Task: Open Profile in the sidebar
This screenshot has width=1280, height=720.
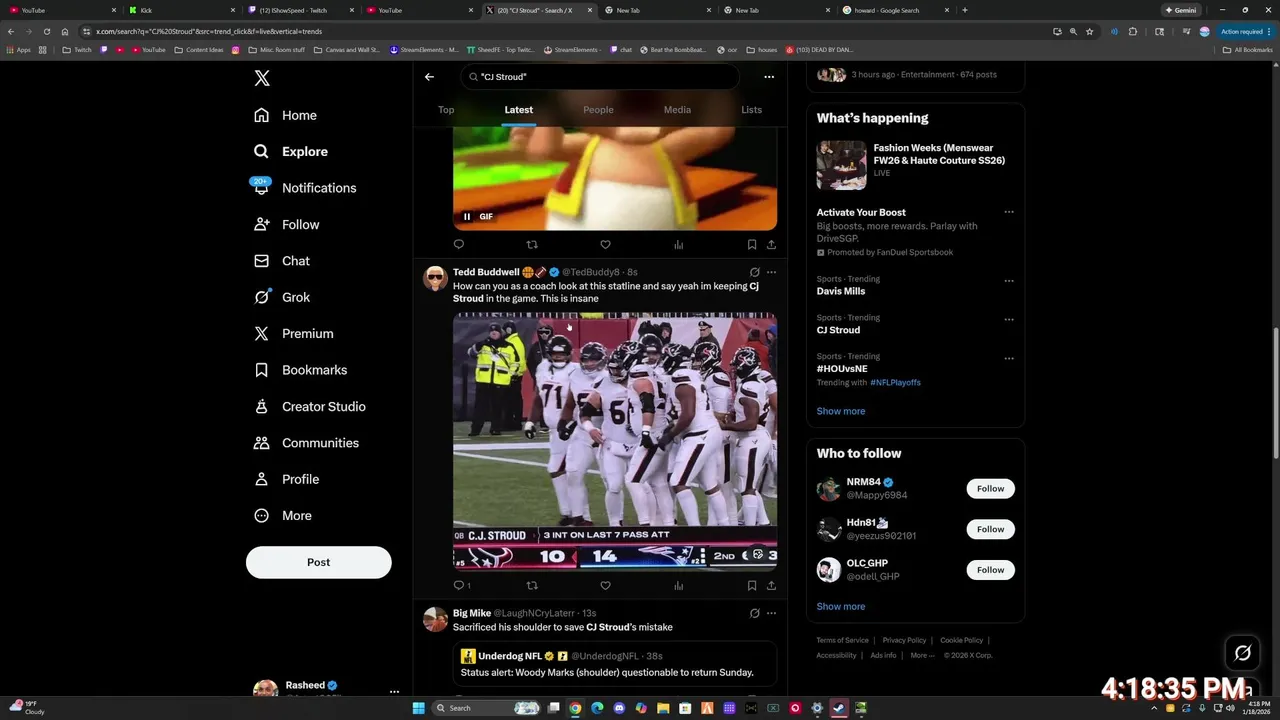Action: [x=286, y=479]
